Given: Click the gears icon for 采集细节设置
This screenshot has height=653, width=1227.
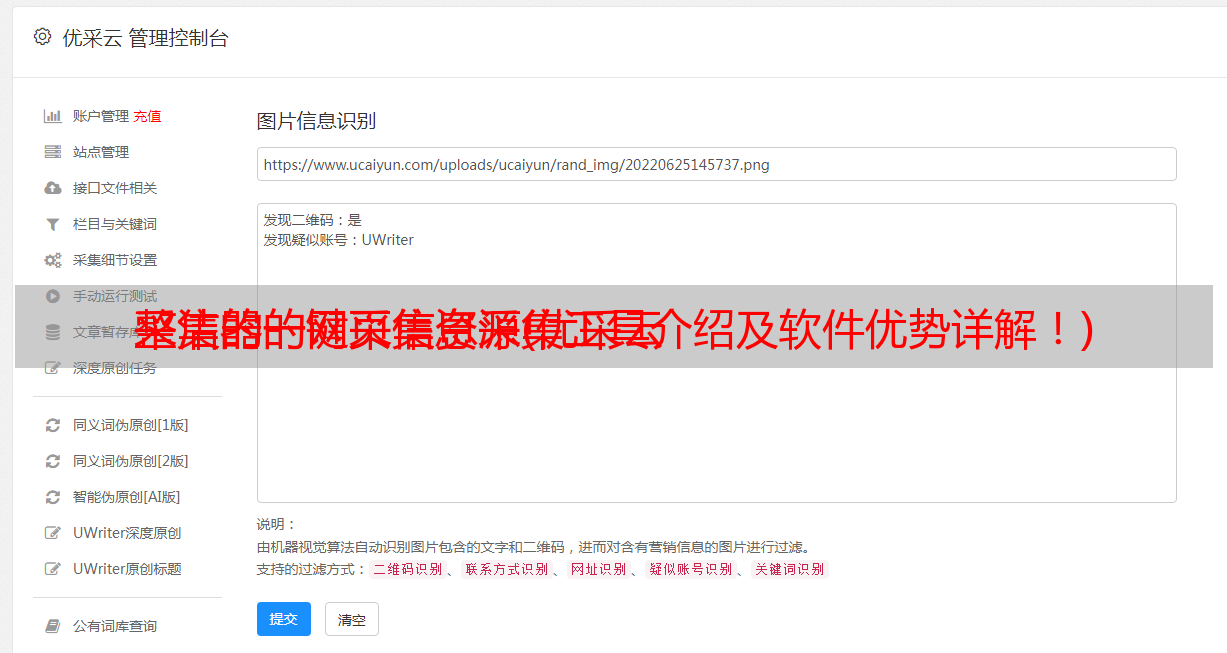Looking at the screenshot, I should pos(53,260).
